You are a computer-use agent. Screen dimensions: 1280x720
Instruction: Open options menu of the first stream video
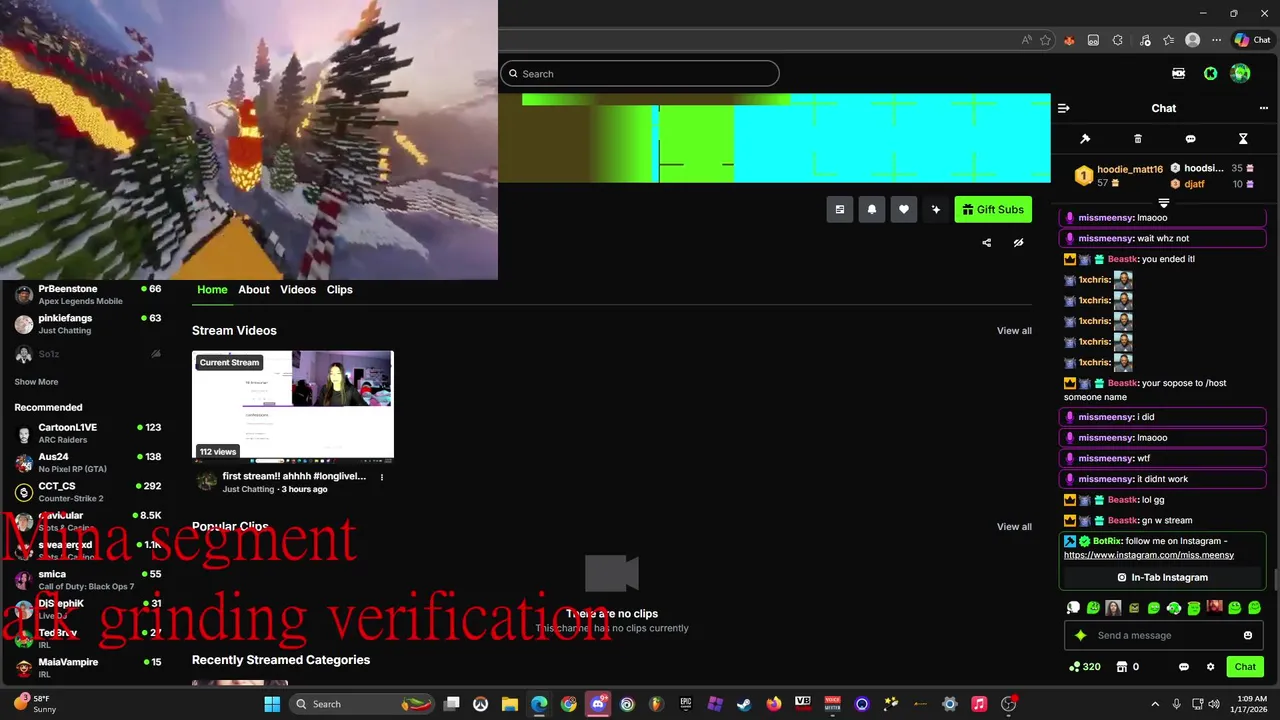(382, 477)
